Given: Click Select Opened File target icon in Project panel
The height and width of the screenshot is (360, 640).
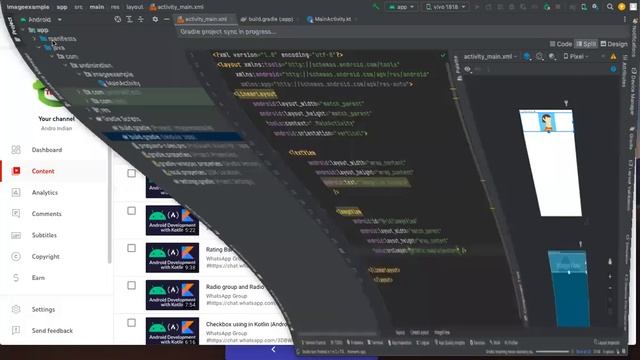Looking at the screenshot, I should tap(118, 19).
